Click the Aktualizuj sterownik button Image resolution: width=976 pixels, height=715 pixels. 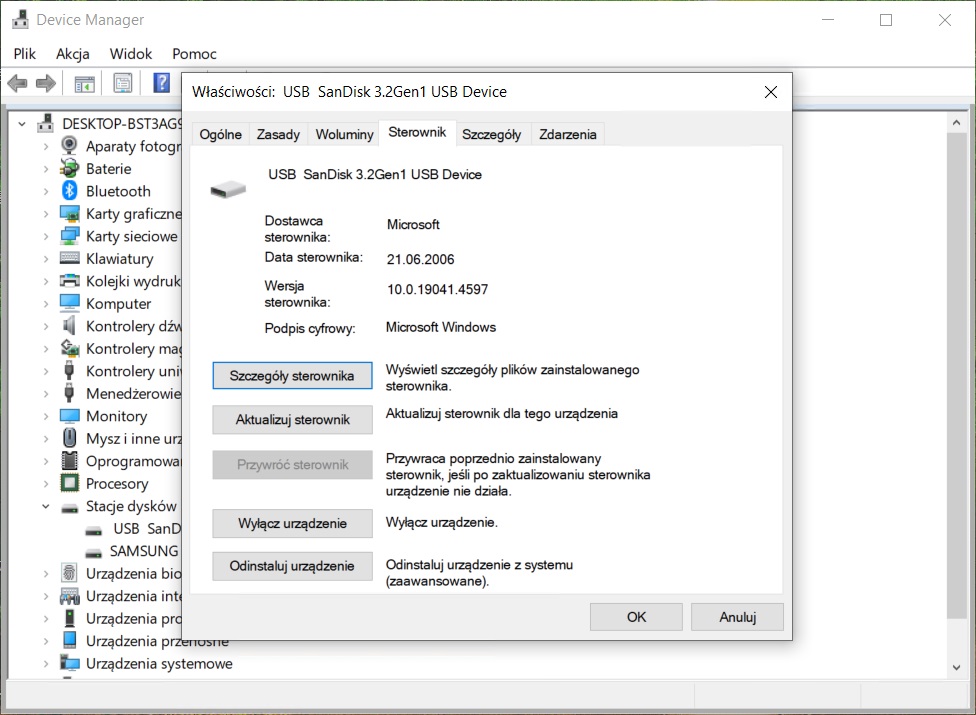292,420
